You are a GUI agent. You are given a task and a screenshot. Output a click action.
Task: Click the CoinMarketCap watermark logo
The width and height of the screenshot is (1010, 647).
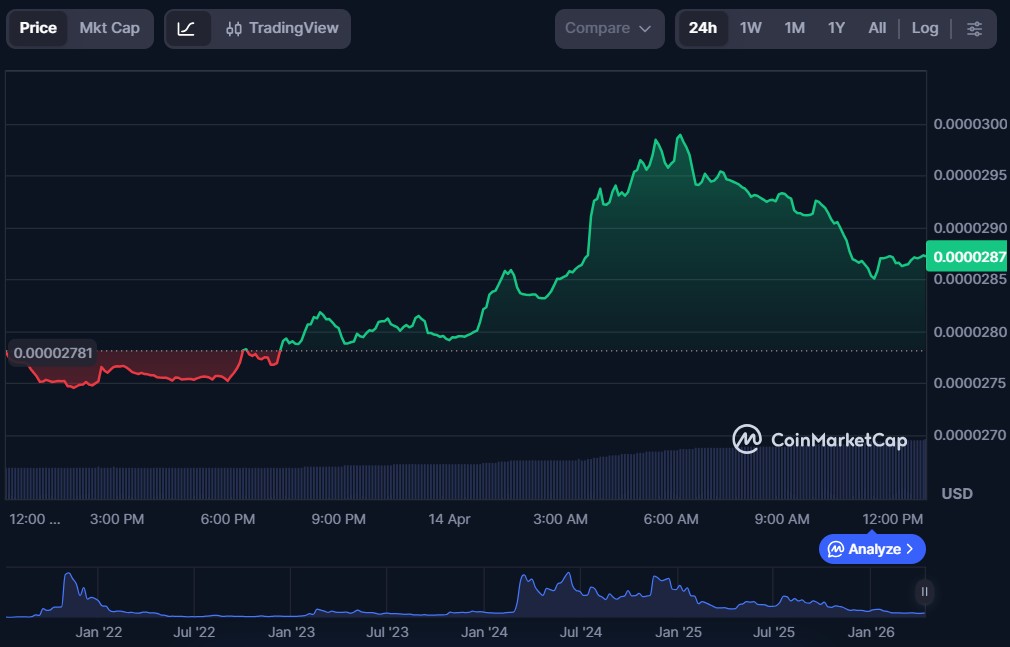[820, 439]
